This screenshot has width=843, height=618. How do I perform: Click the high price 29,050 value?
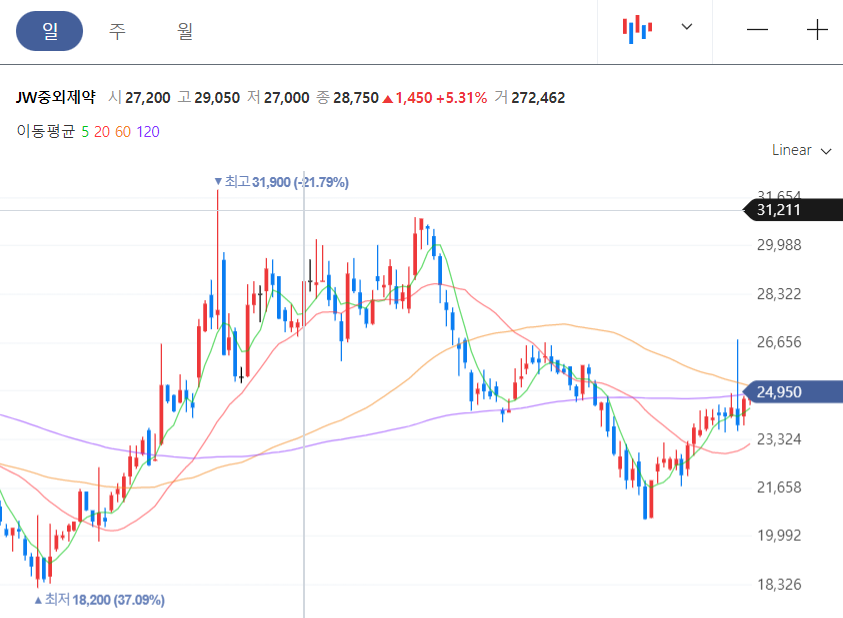coord(217,98)
